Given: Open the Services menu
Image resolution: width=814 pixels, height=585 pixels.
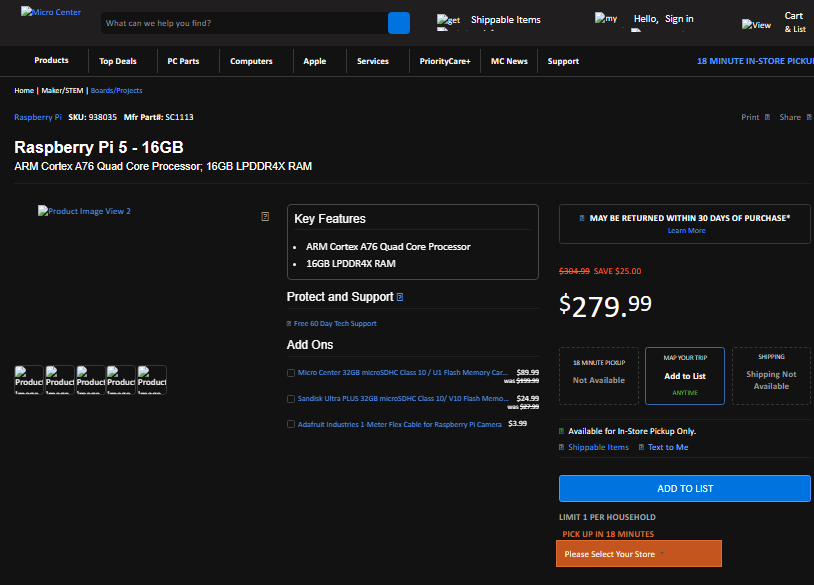Looking at the screenshot, I should click(373, 61).
